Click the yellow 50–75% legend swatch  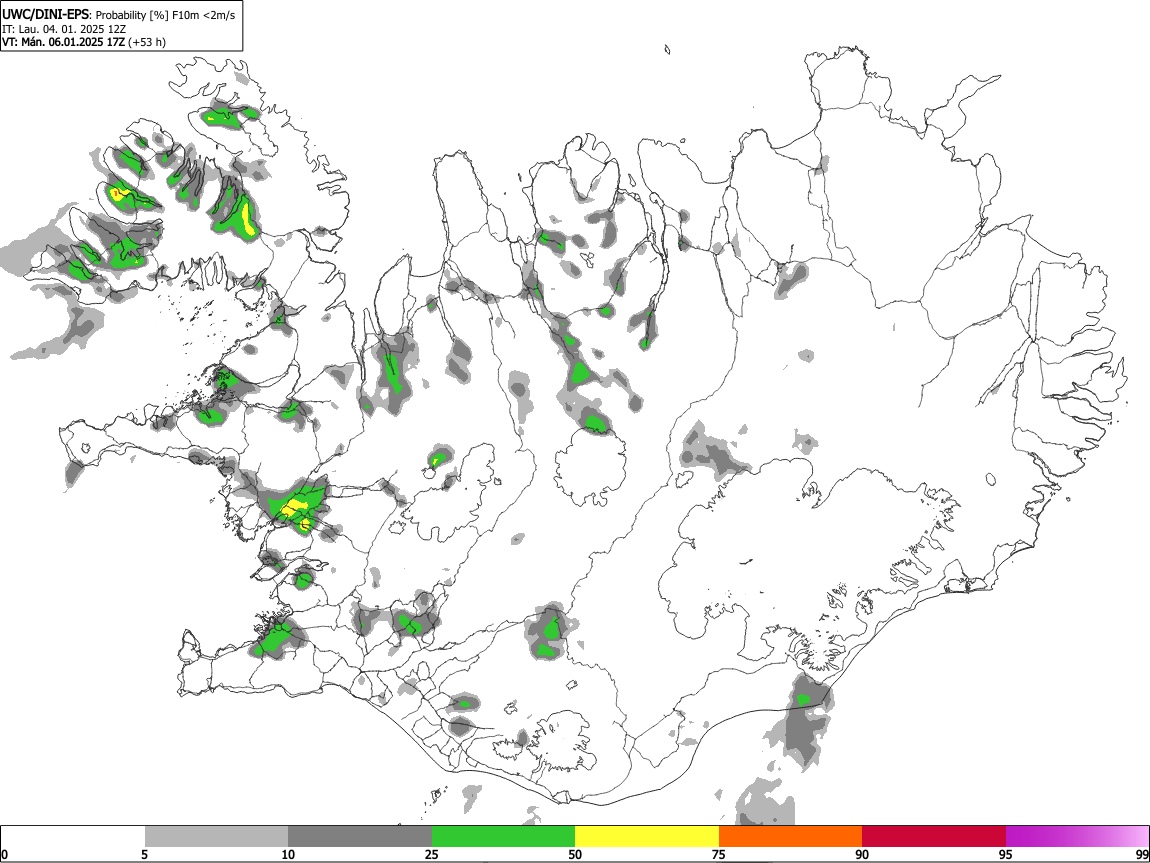point(647,836)
